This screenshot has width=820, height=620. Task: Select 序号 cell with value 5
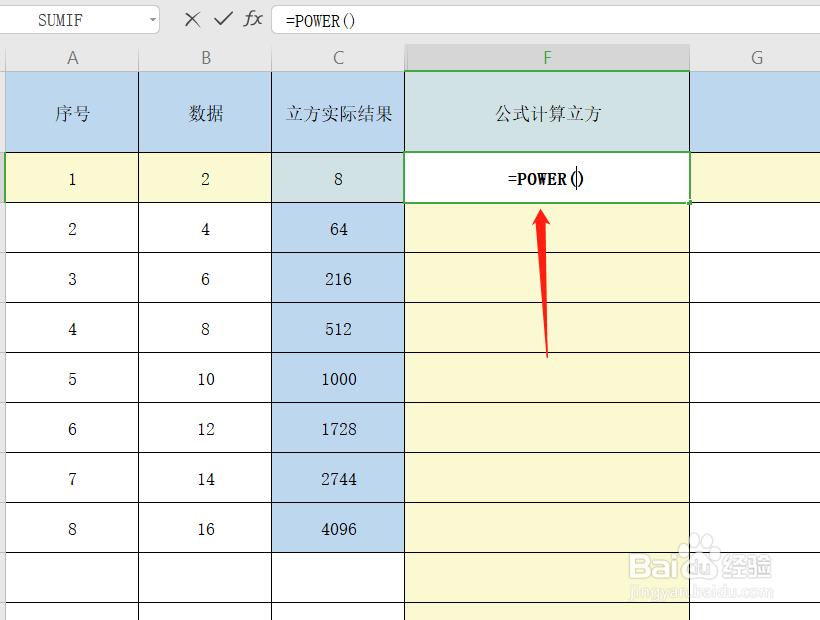point(72,378)
